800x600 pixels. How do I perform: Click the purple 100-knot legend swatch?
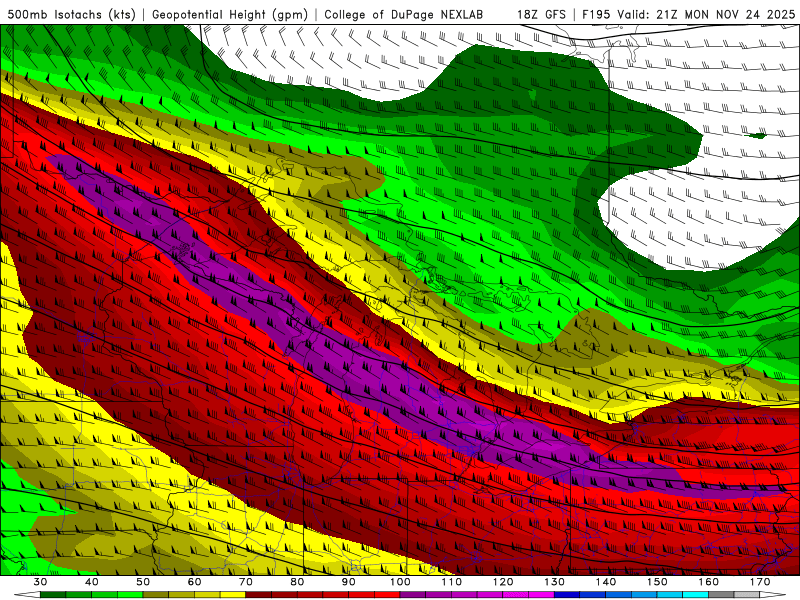pyautogui.click(x=413, y=595)
